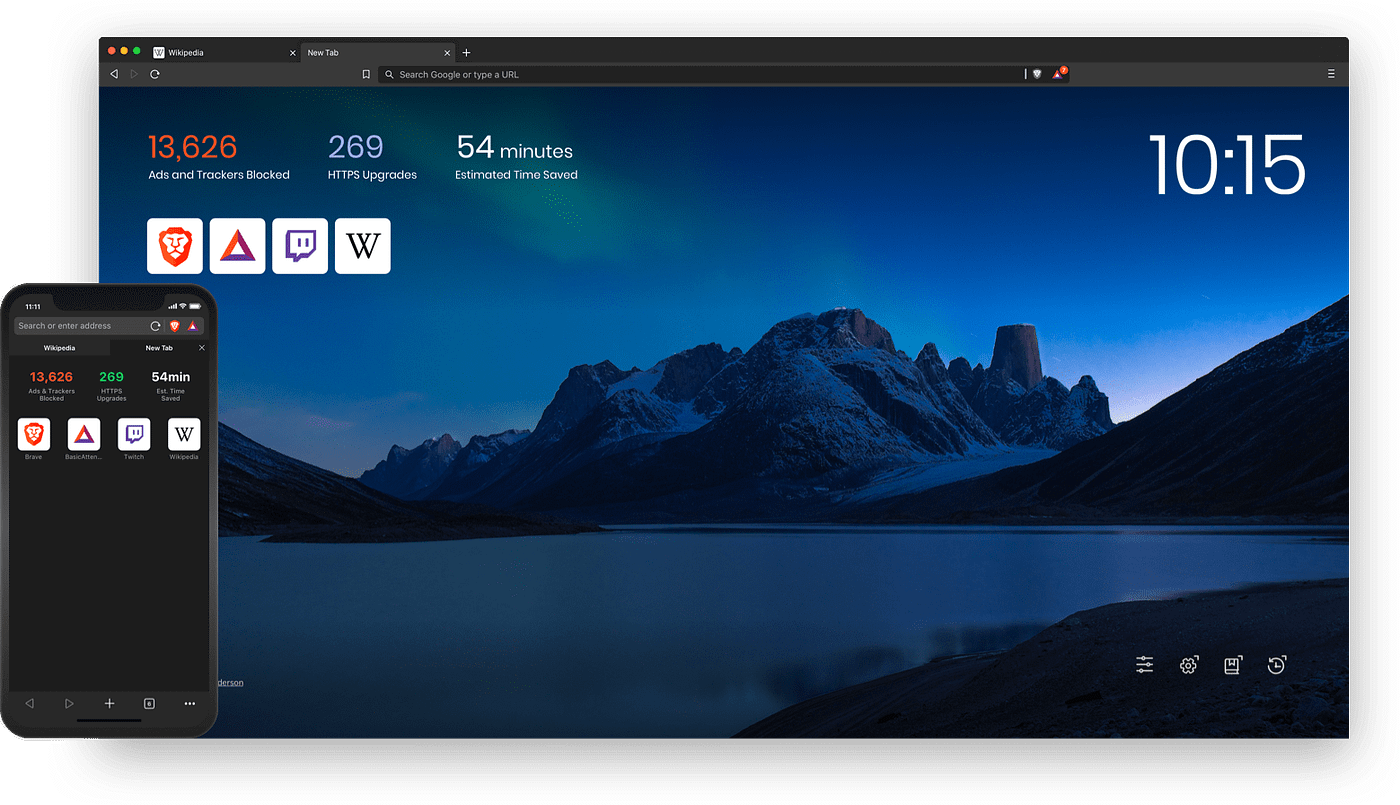Screen dimensions: 1400x805
Task: Add new tab with phone bottom plus
Action: (x=109, y=704)
